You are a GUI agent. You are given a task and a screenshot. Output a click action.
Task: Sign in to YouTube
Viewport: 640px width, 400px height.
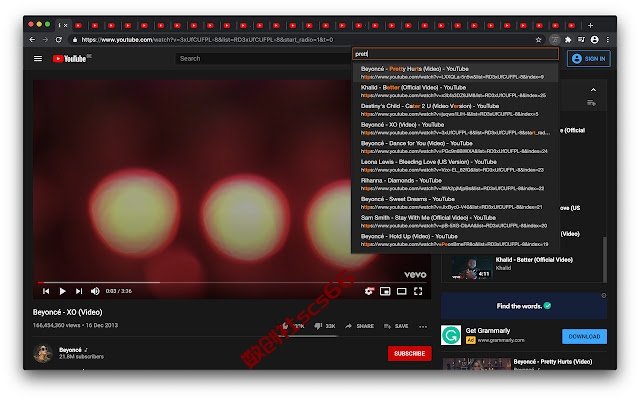(x=589, y=59)
